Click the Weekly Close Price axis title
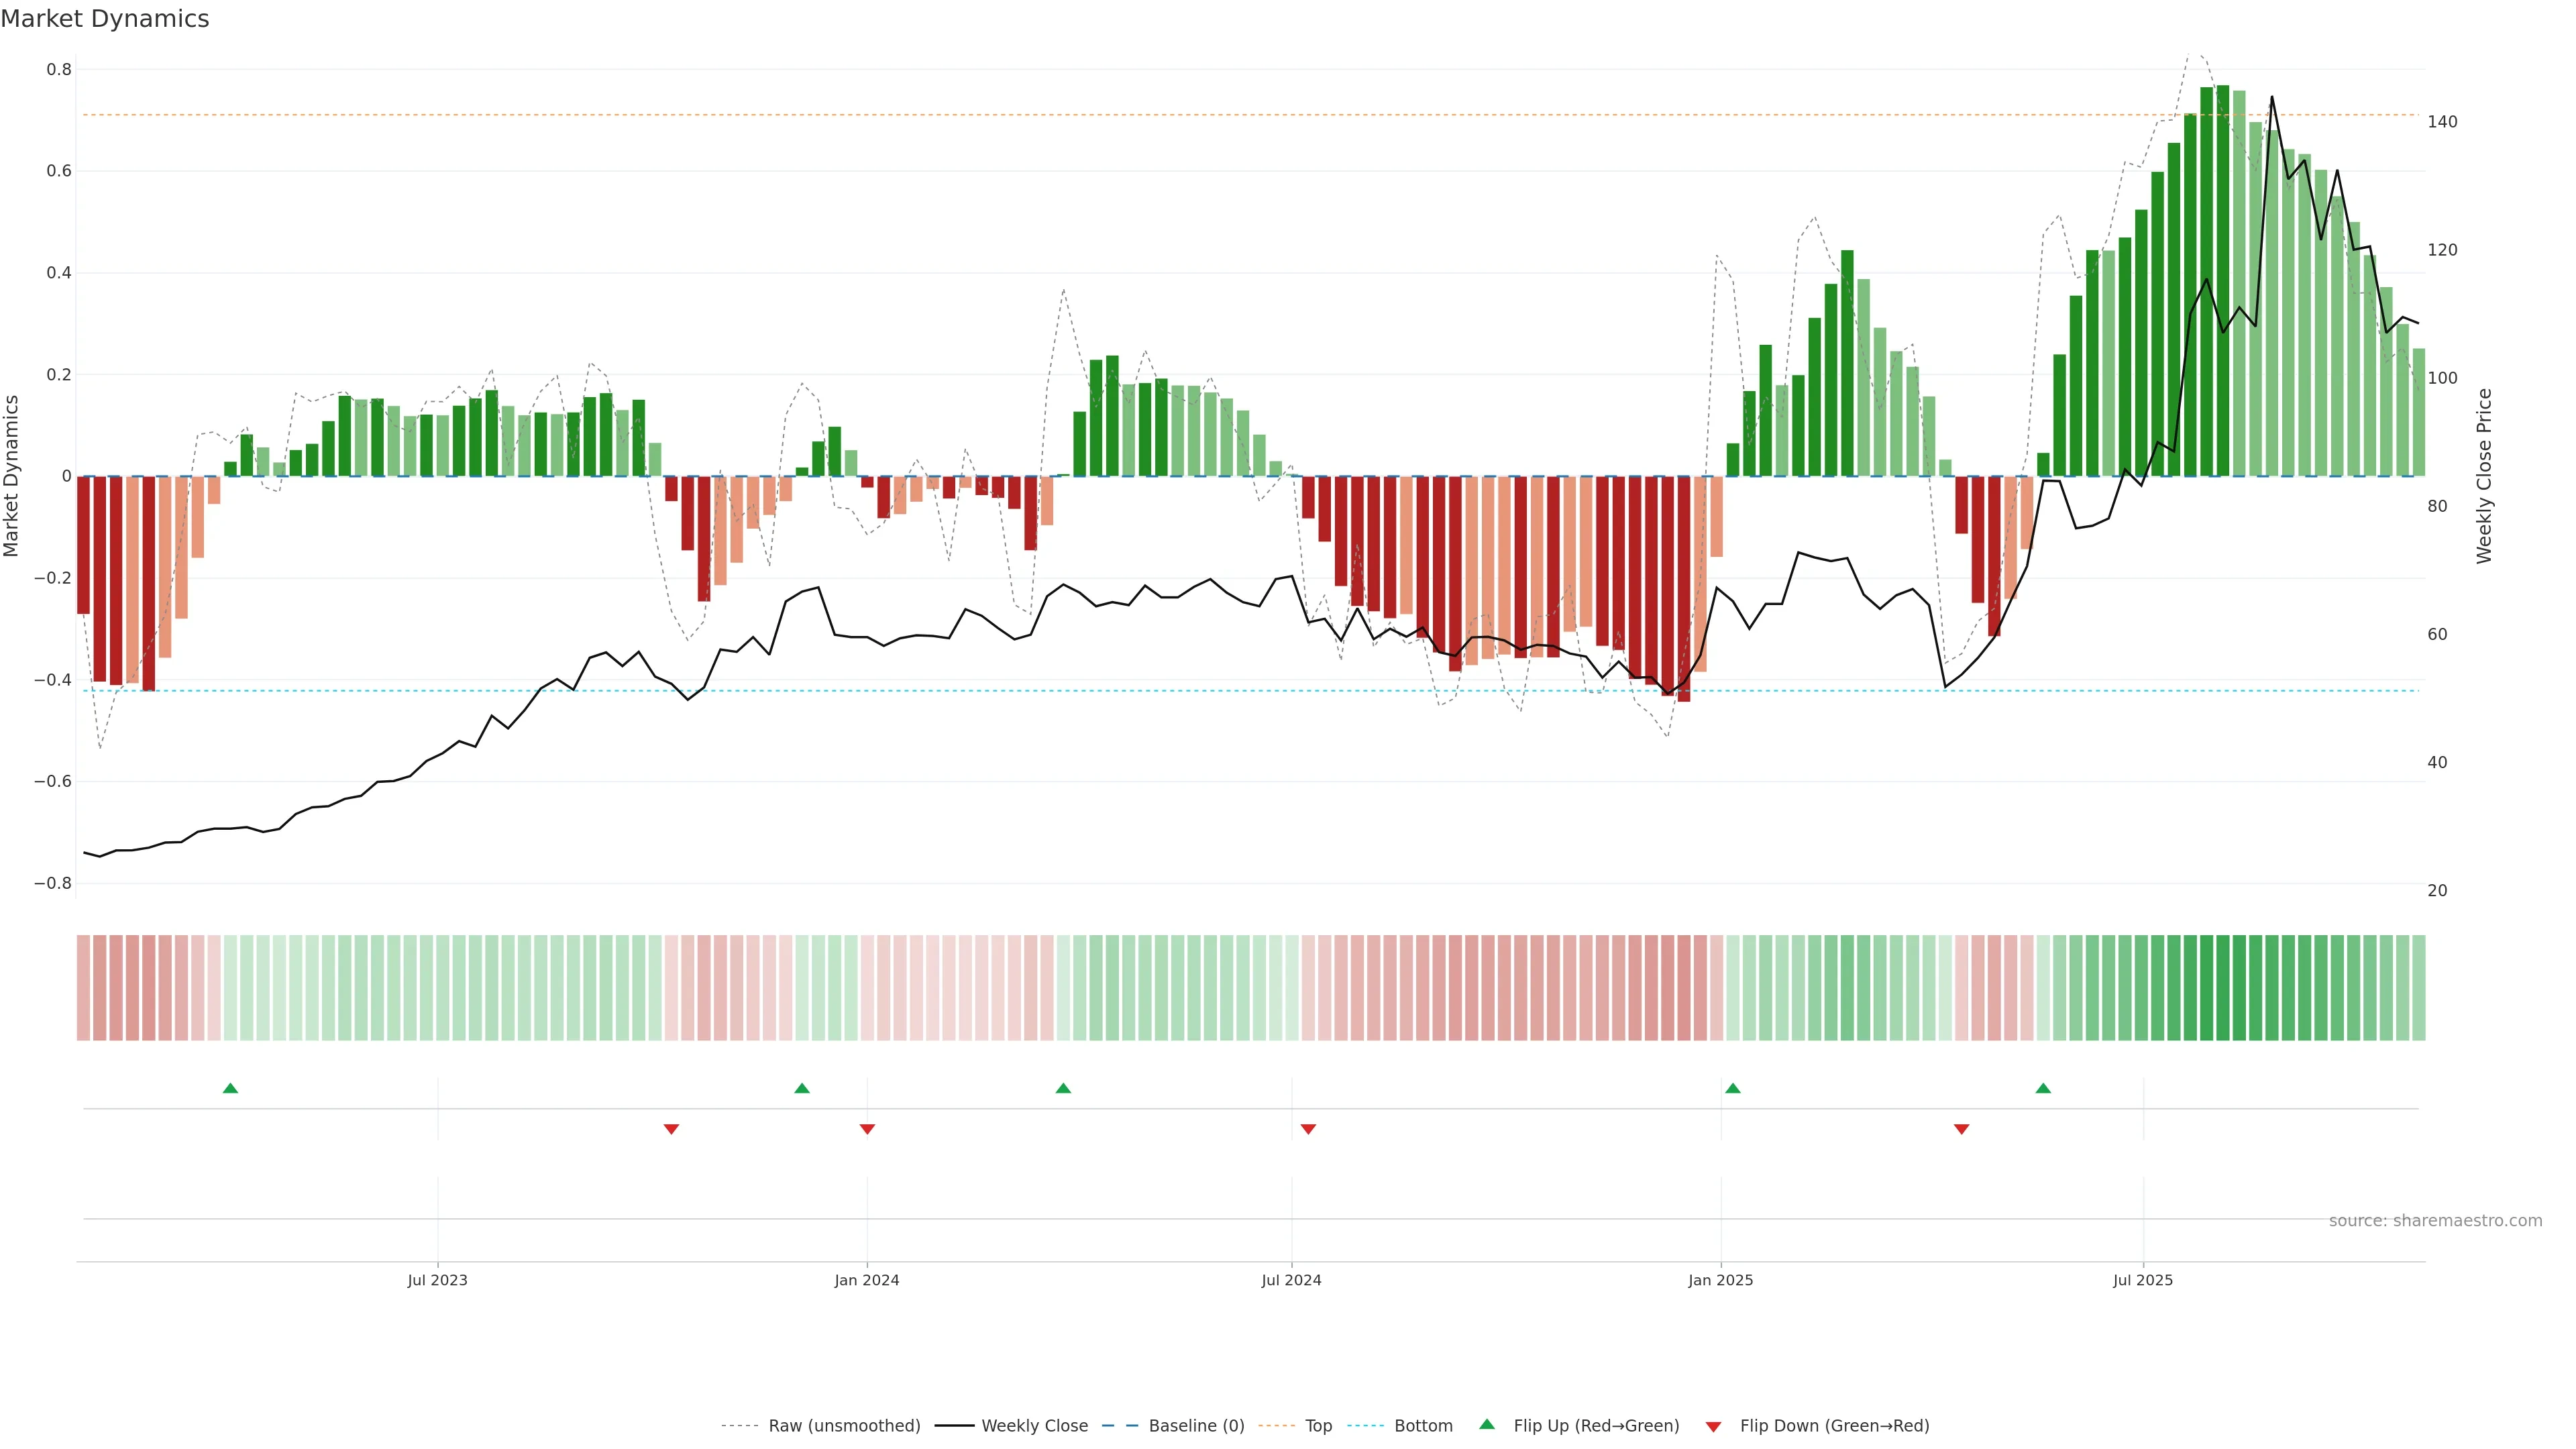Image resolution: width=2576 pixels, height=1449 pixels. point(2484,476)
